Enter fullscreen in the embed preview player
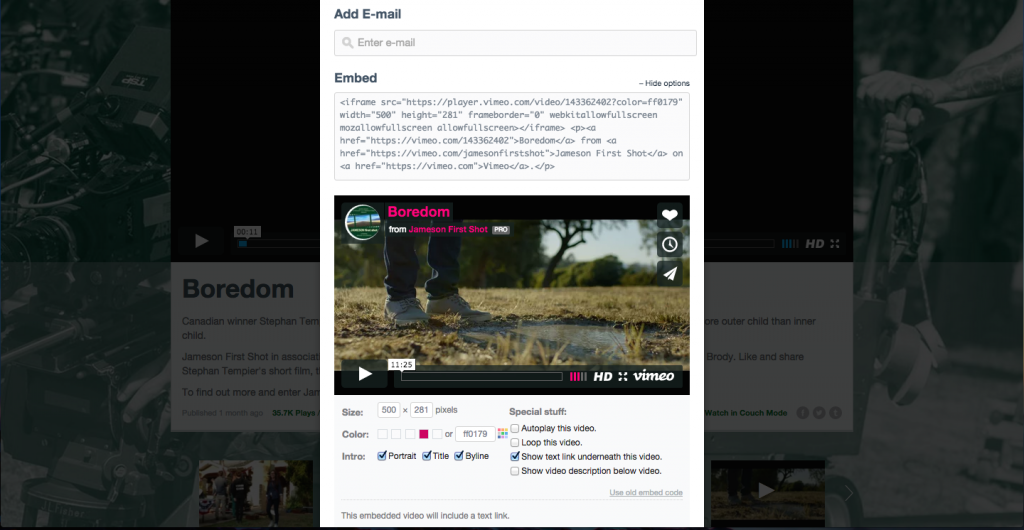The image size is (1024, 530). click(622, 377)
